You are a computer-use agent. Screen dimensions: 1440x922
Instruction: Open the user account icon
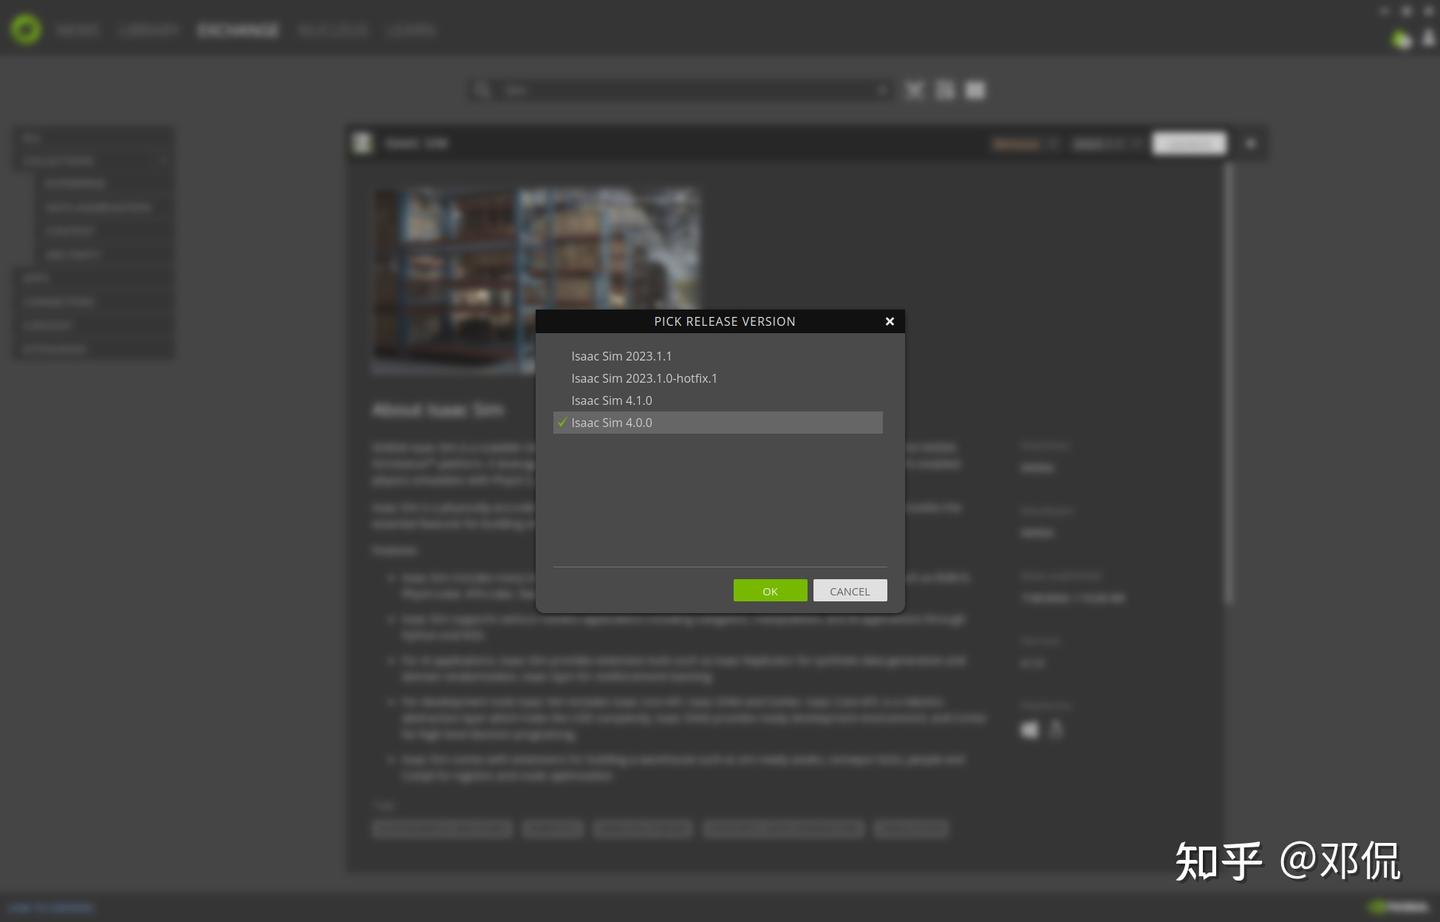(x=1428, y=39)
